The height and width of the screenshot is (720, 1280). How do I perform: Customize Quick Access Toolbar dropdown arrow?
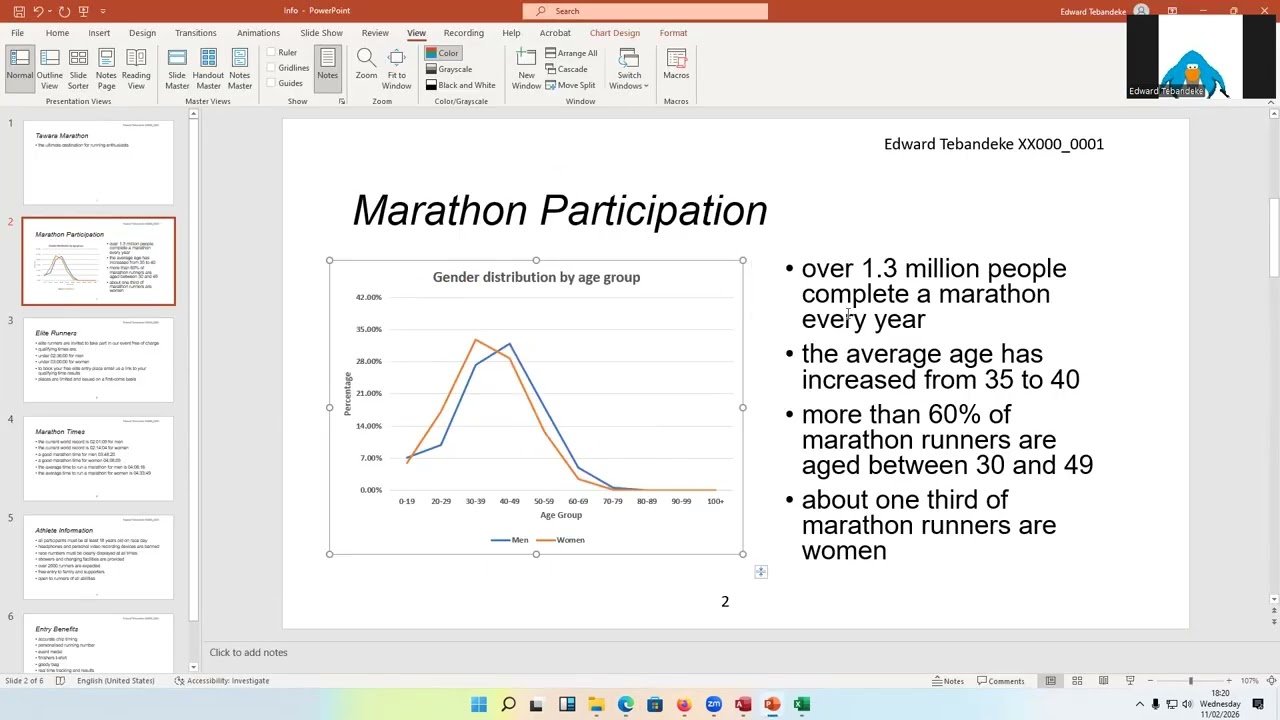[103, 11]
